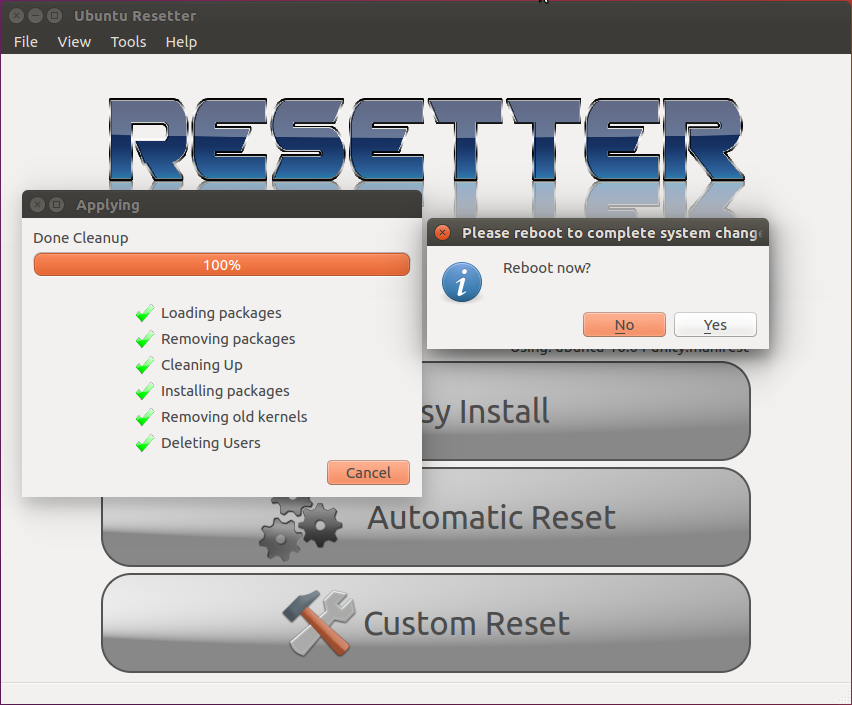Click the checkmark beside Removing packages

(x=145, y=339)
